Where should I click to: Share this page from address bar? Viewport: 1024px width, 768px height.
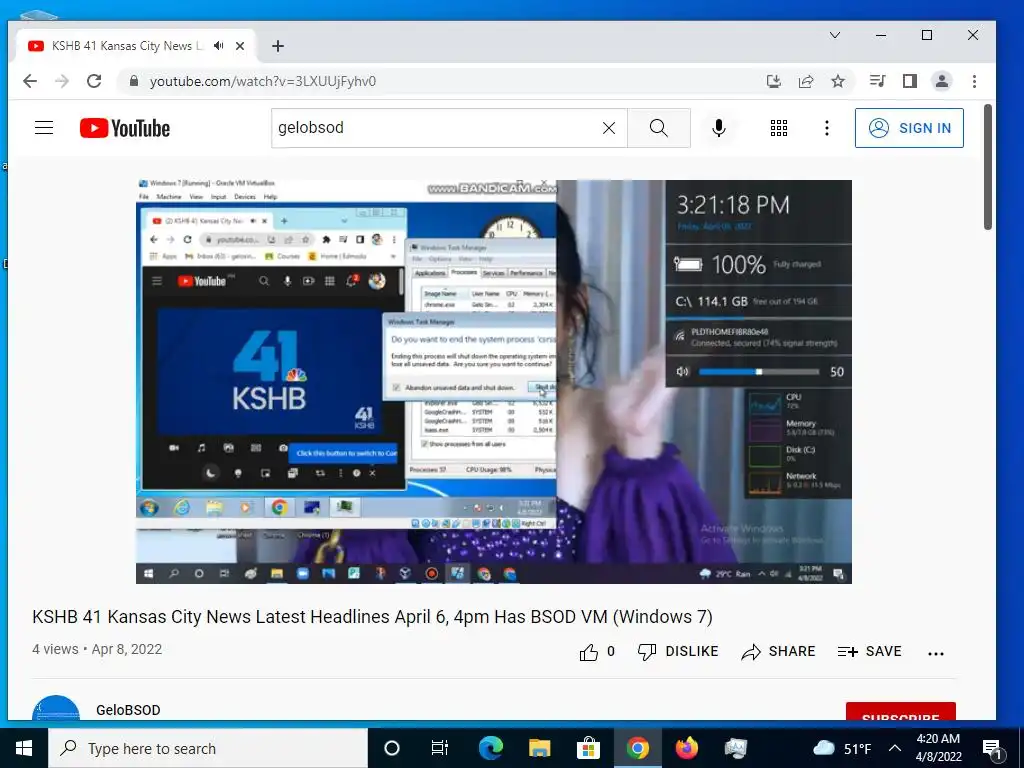[x=806, y=81]
